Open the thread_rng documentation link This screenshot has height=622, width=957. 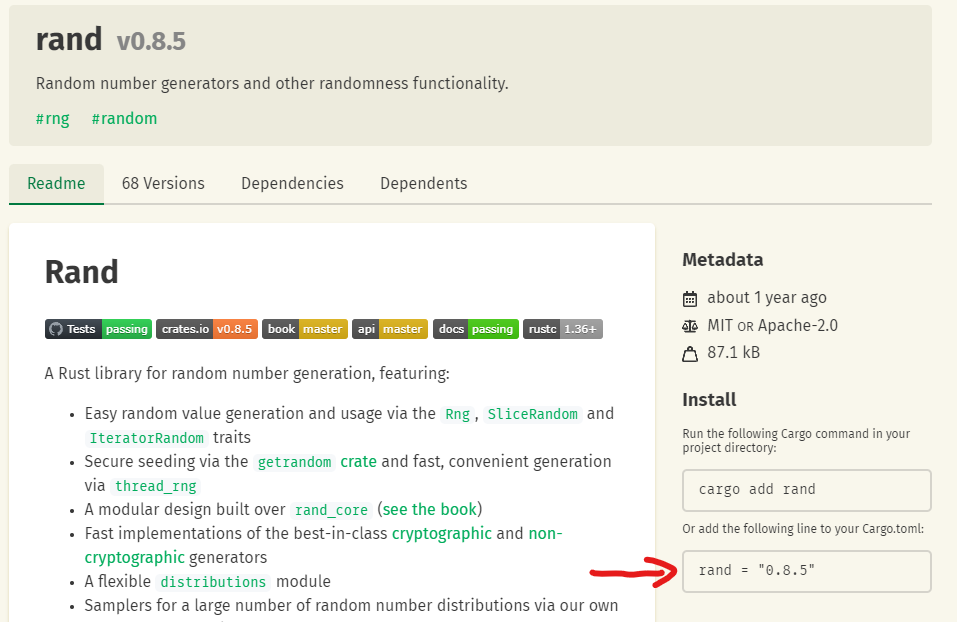pos(156,485)
